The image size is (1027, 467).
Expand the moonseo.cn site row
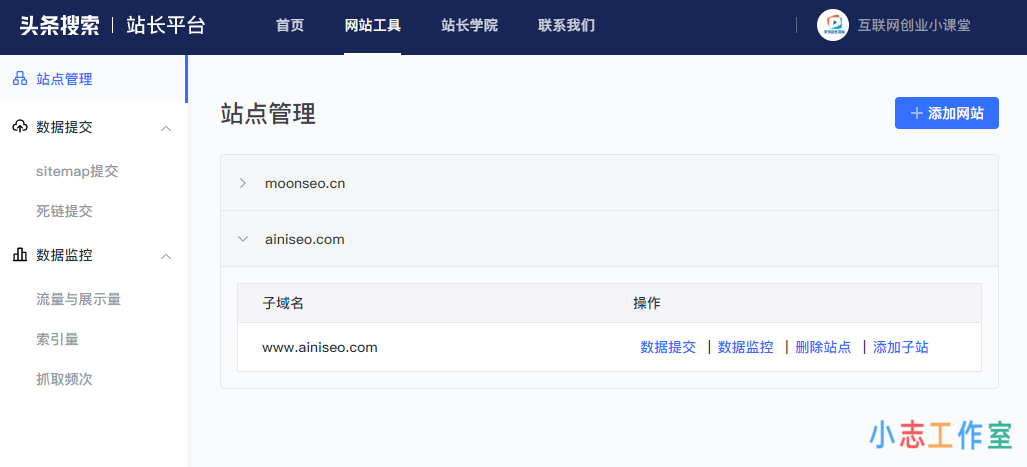(243, 183)
